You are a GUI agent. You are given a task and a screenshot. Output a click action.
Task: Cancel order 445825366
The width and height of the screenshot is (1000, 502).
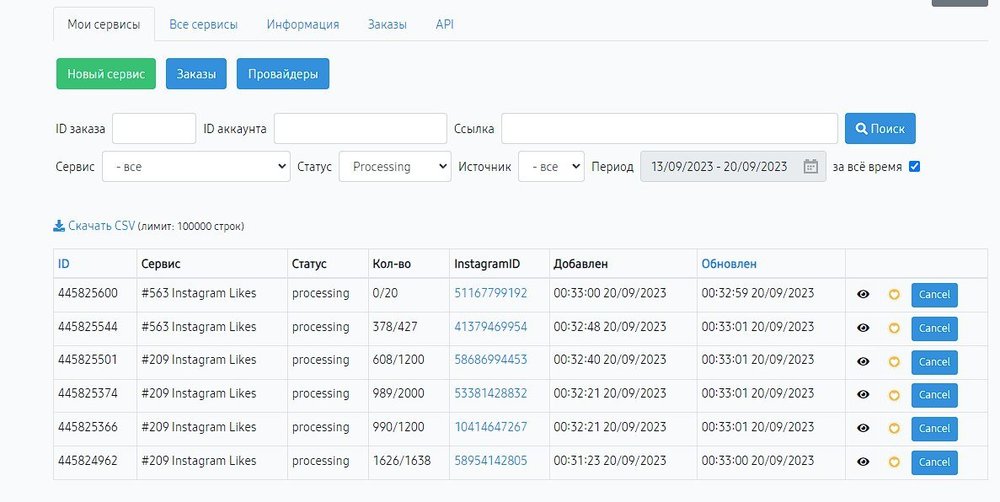tap(934, 429)
